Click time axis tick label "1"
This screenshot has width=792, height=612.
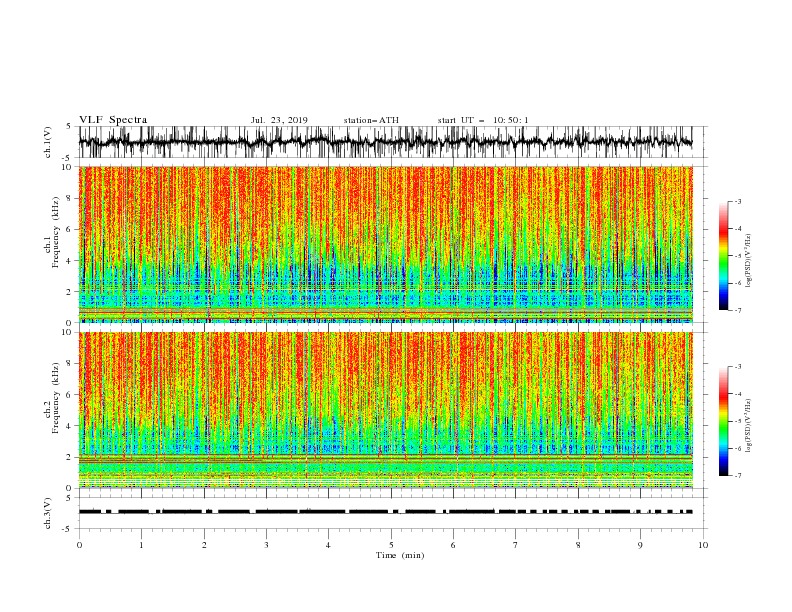tap(141, 545)
